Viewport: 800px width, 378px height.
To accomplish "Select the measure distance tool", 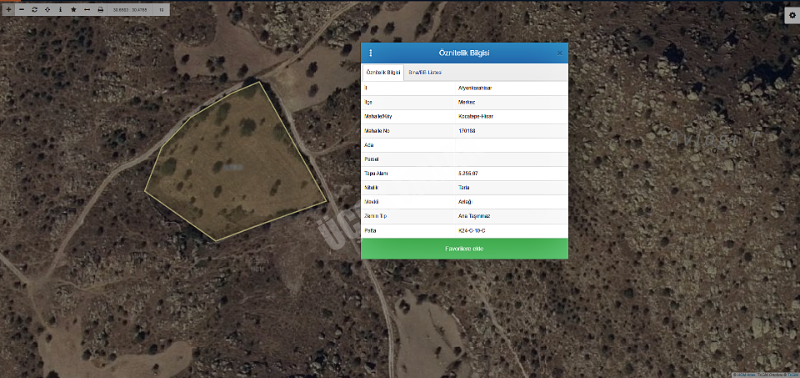I will click(x=87, y=10).
